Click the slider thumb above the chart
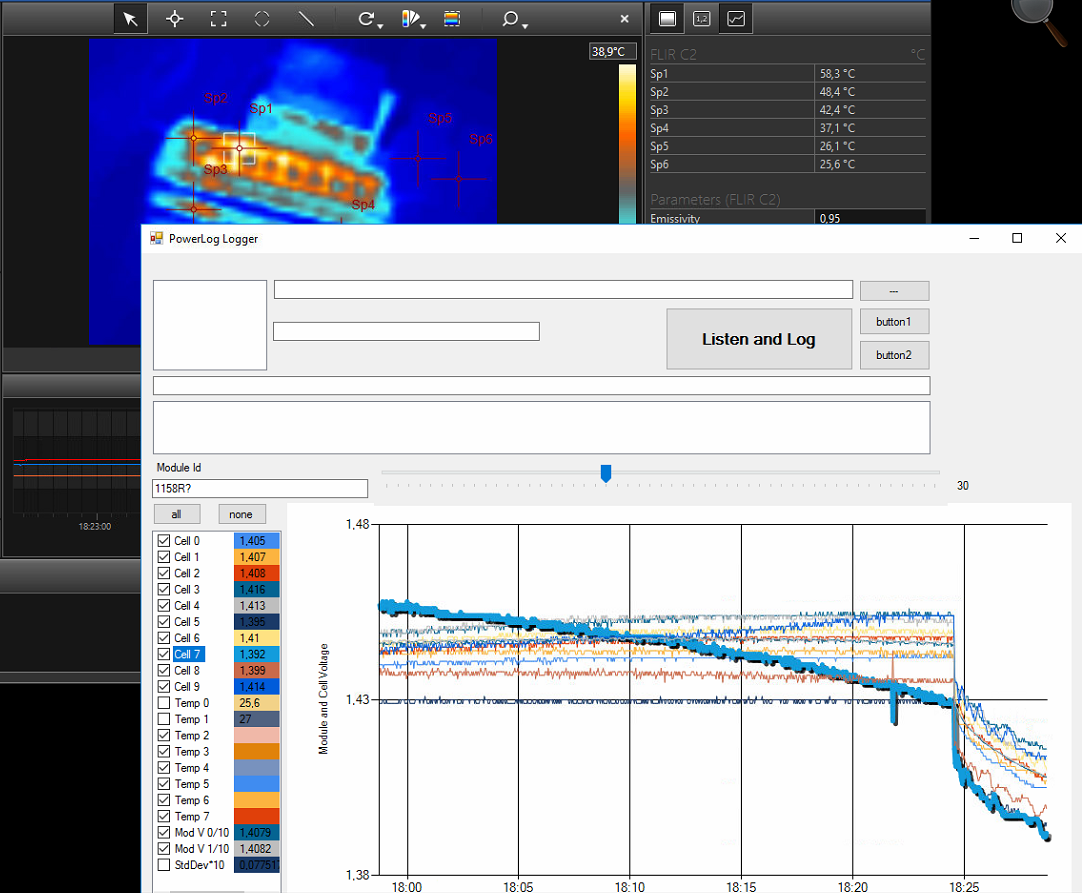 [x=606, y=473]
